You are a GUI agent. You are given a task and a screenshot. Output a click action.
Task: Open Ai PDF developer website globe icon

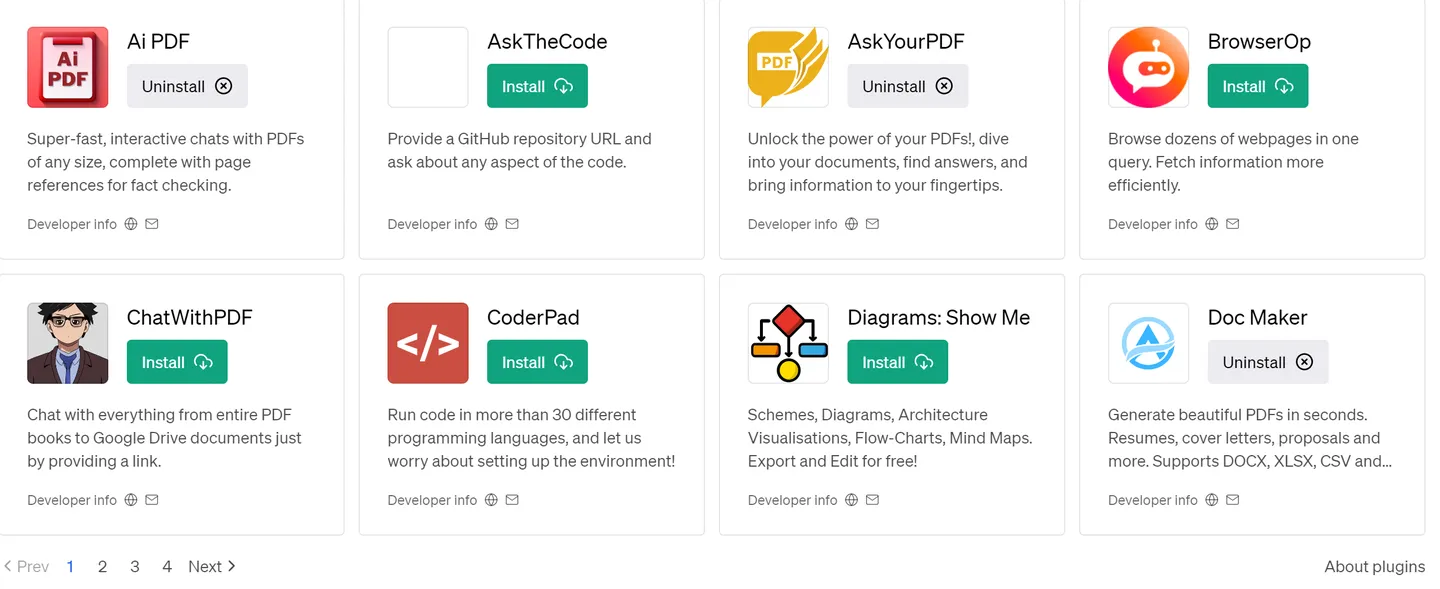(x=131, y=224)
